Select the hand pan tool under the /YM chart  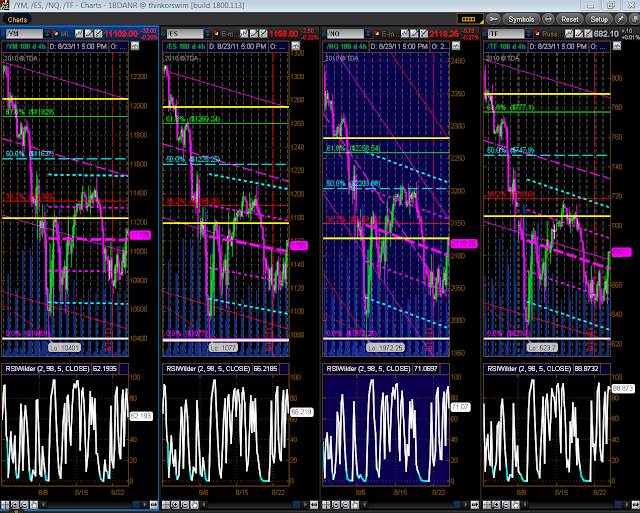pyautogui.click(x=34, y=505)
